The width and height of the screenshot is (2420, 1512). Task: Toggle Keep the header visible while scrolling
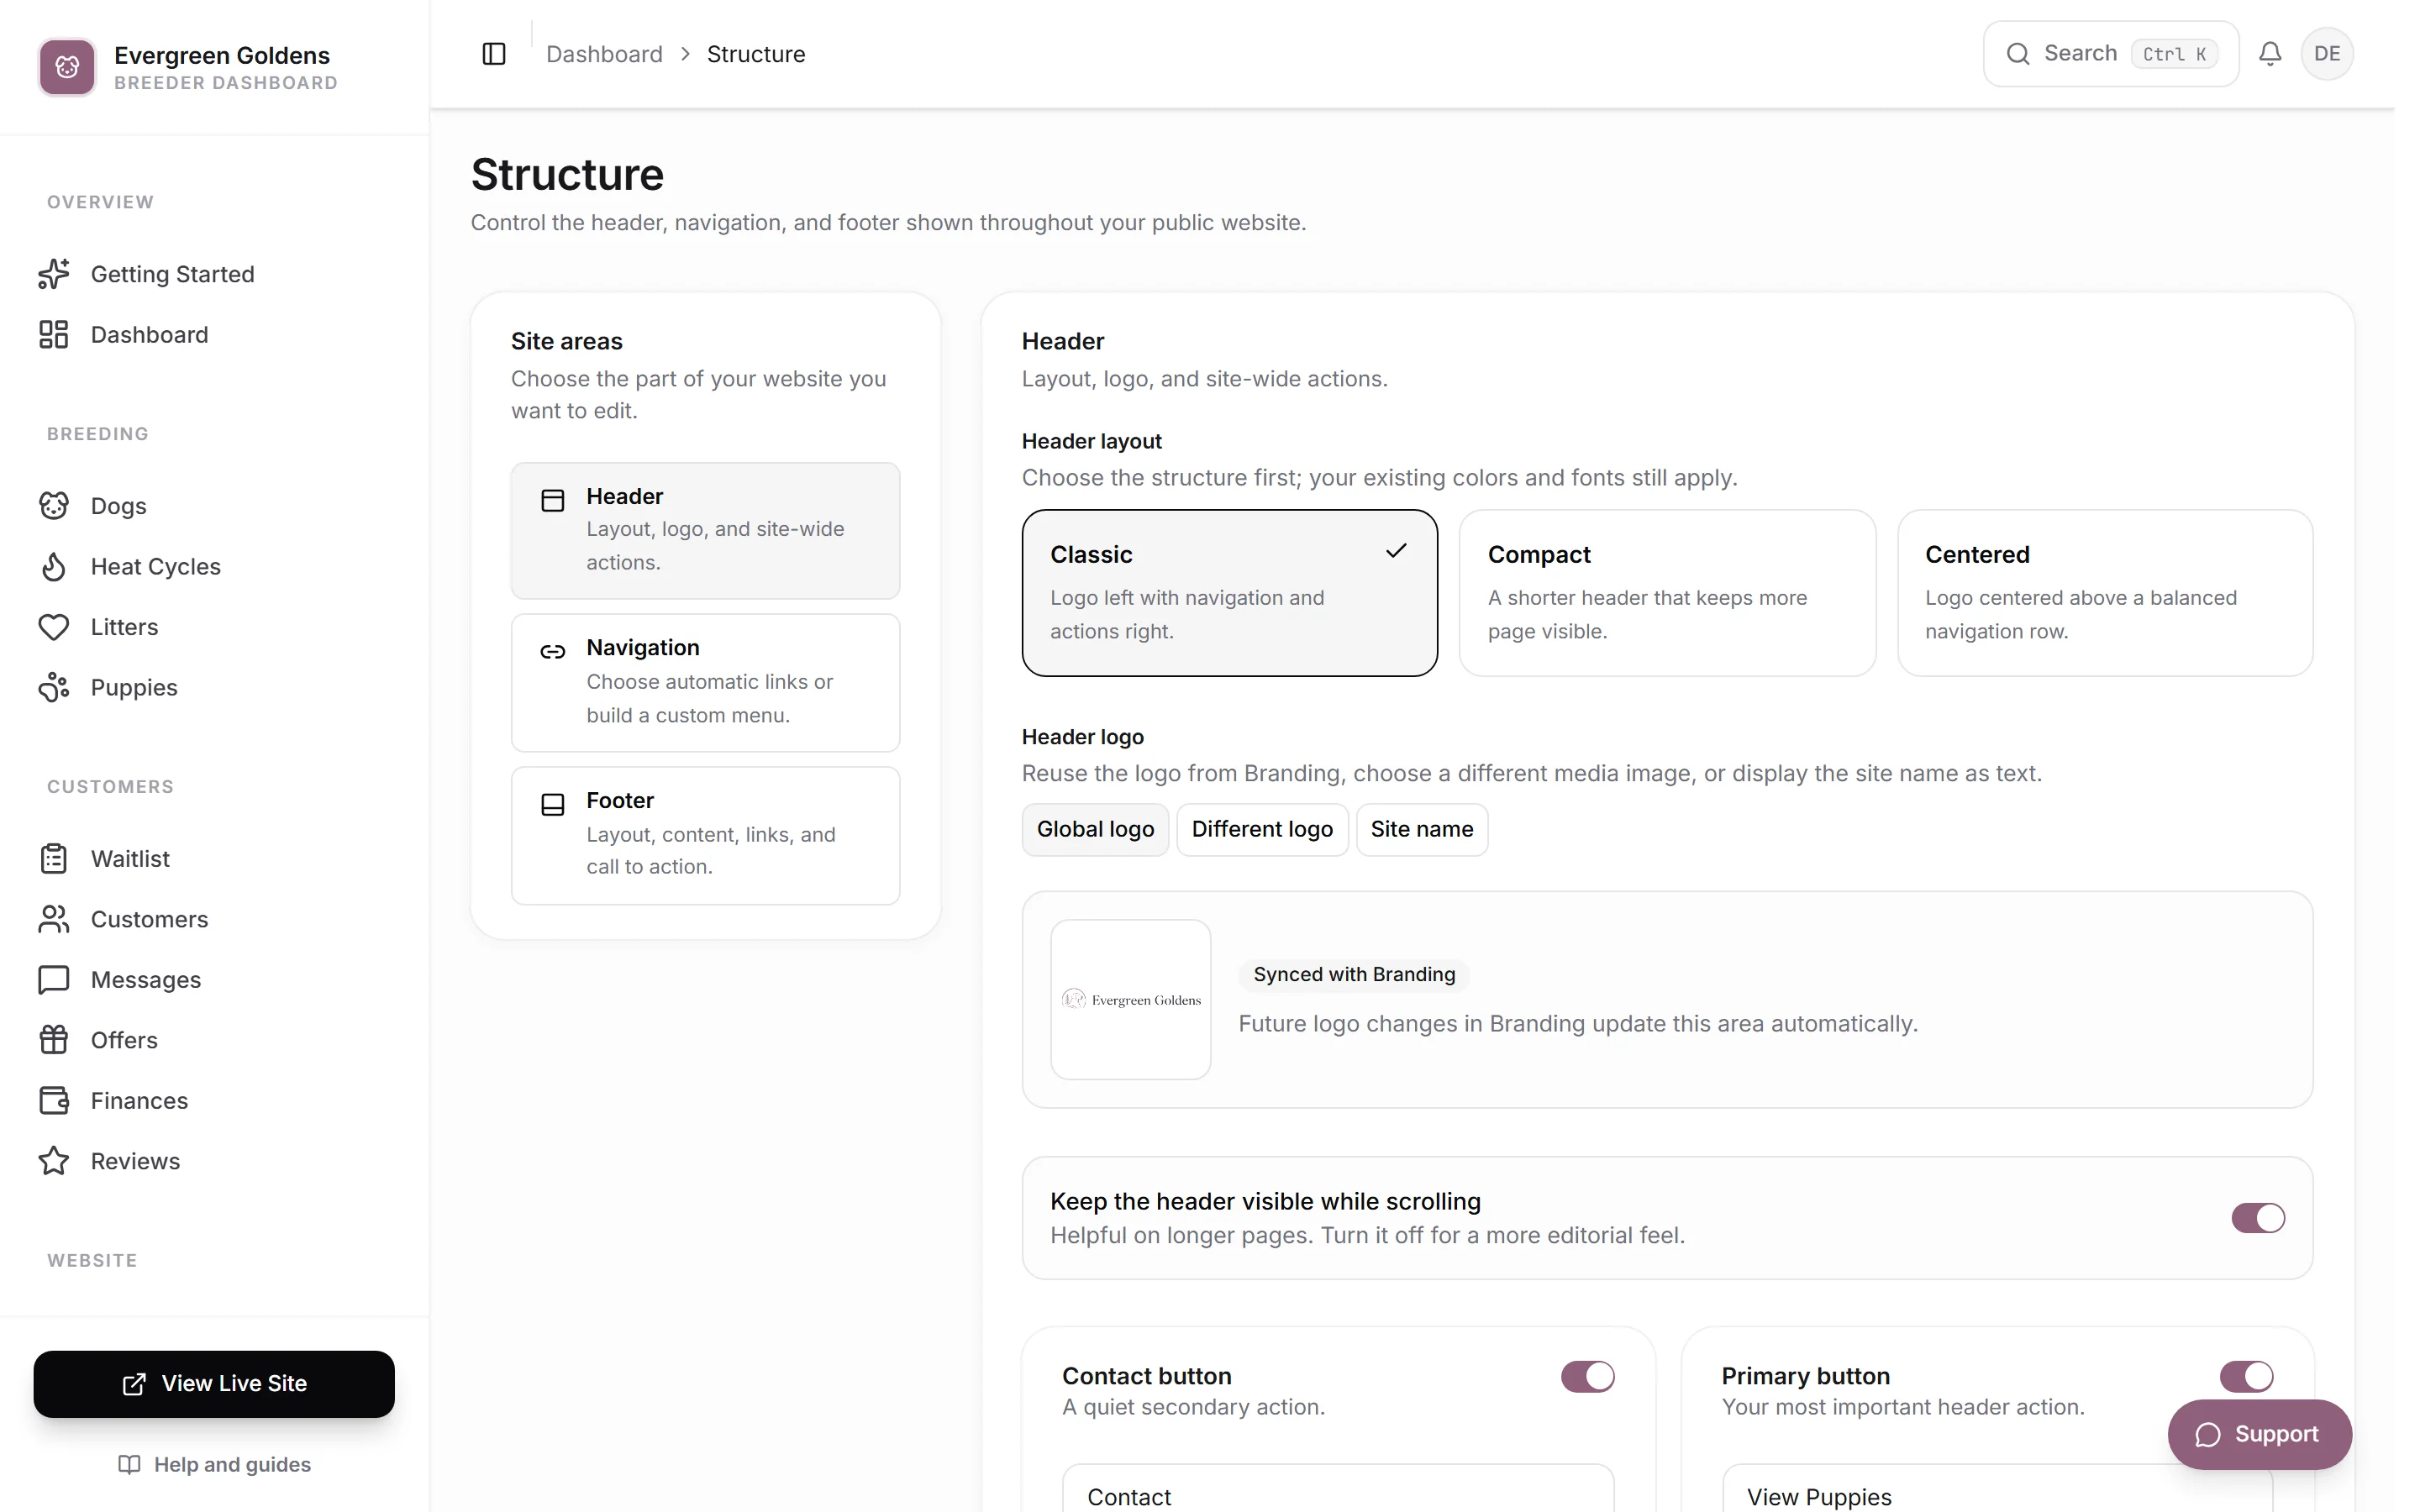pos(2258,1218)
